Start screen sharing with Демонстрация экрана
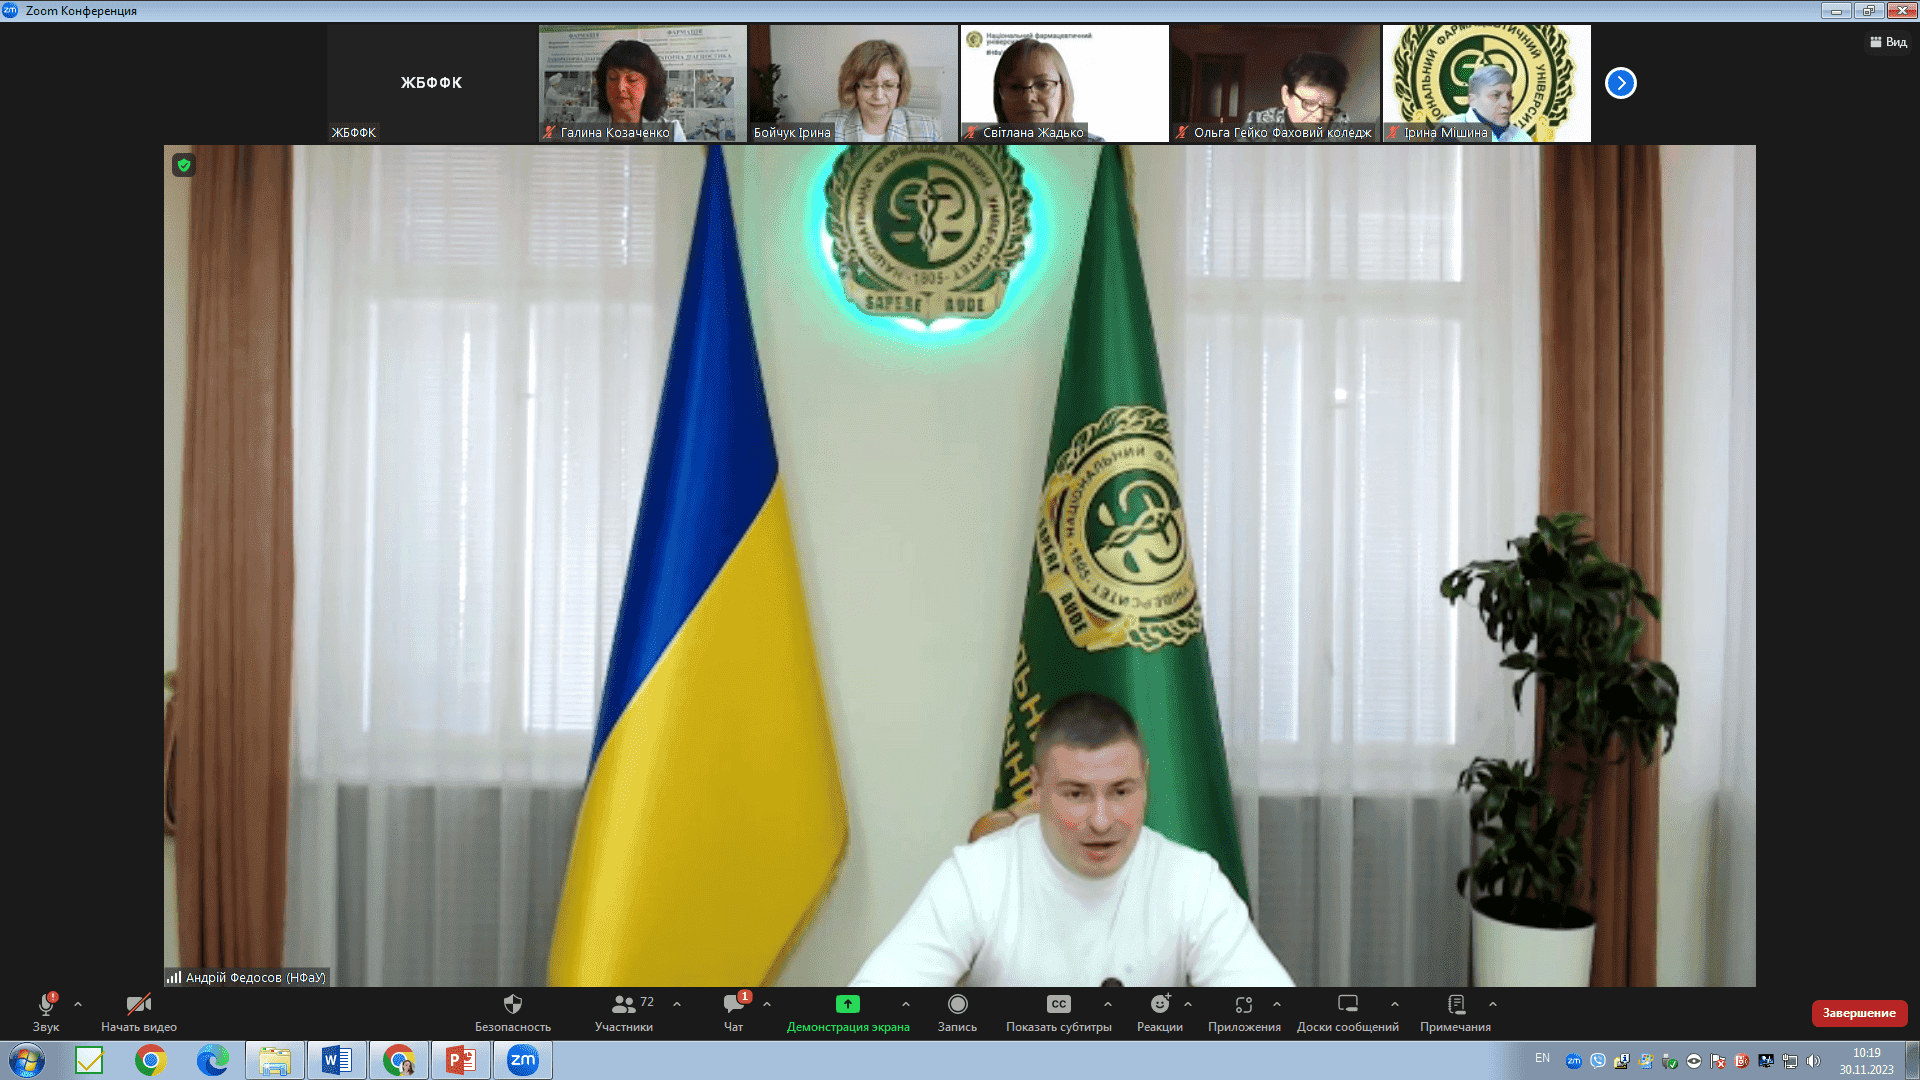The image size is (1920, 1080). (848, 1012)
